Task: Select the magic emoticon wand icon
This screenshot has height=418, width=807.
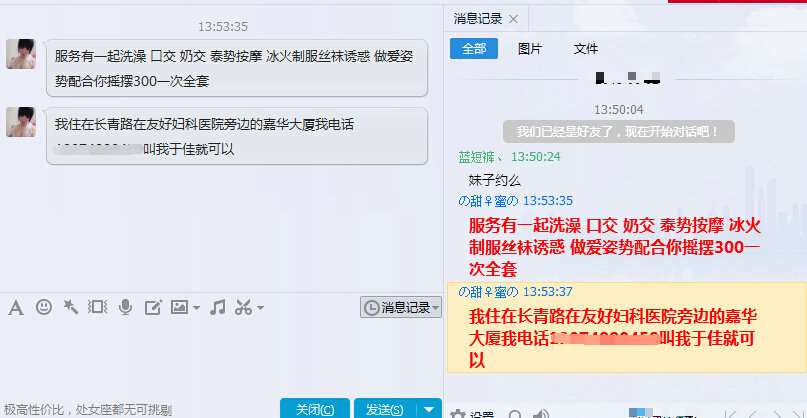Action: click(71, 307)
